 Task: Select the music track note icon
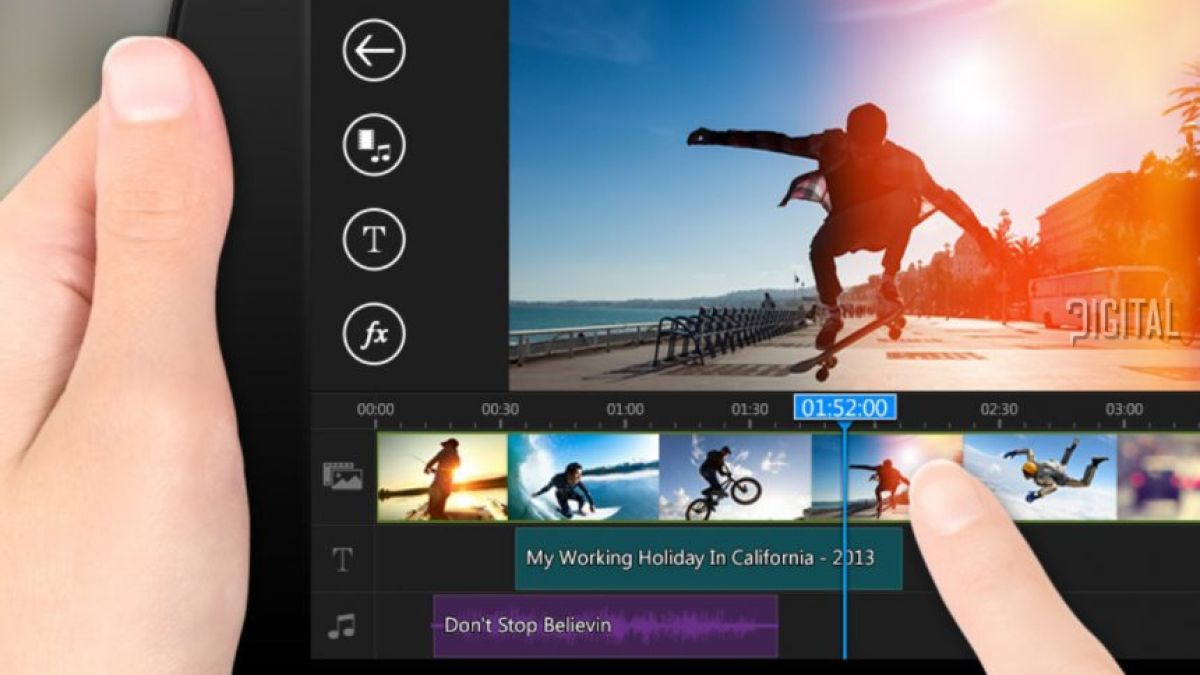coord(342,627)
